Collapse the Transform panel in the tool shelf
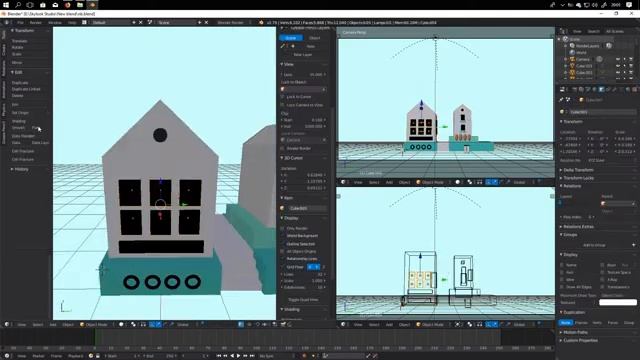 click(12, 31)
